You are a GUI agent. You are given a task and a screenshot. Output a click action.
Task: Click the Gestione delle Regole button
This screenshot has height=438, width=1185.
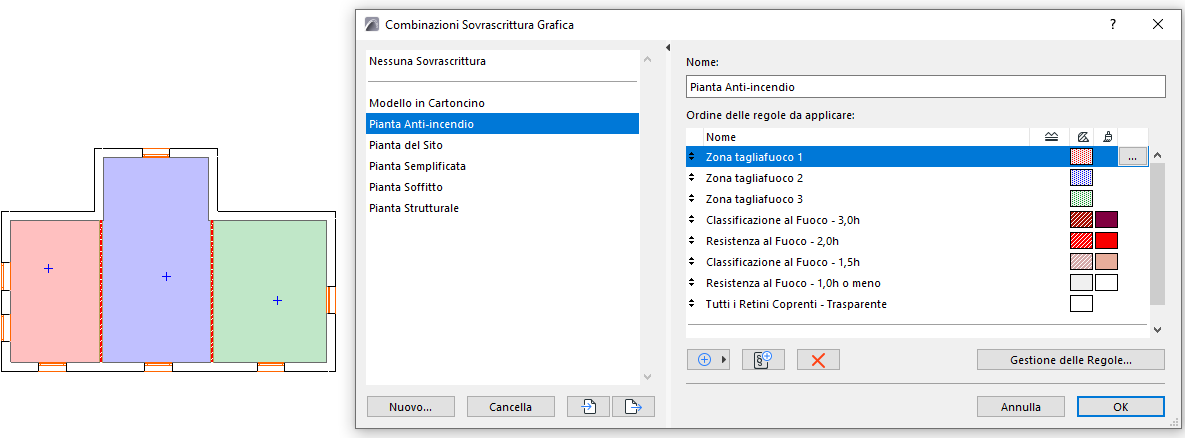[x=1071, y=360]
